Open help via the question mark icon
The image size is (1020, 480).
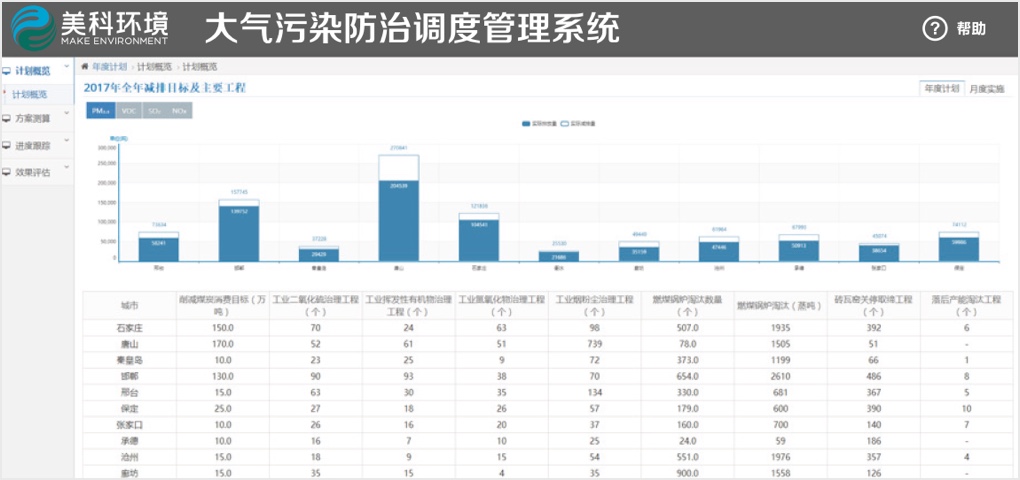934,29
